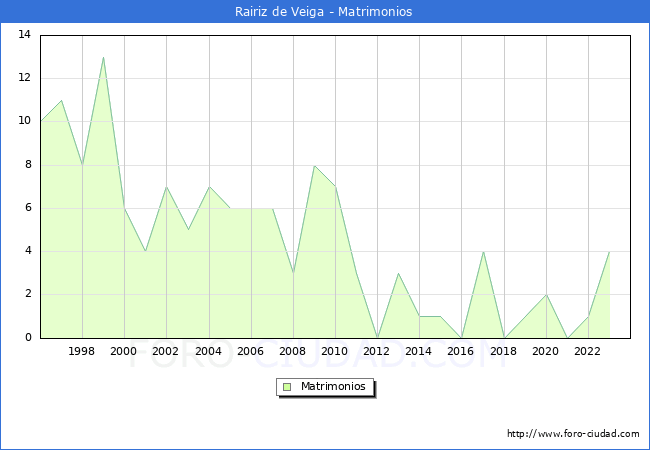Click the 'Matrimonios' legend label
Screen dimensions: 650x450
[333, 386]
